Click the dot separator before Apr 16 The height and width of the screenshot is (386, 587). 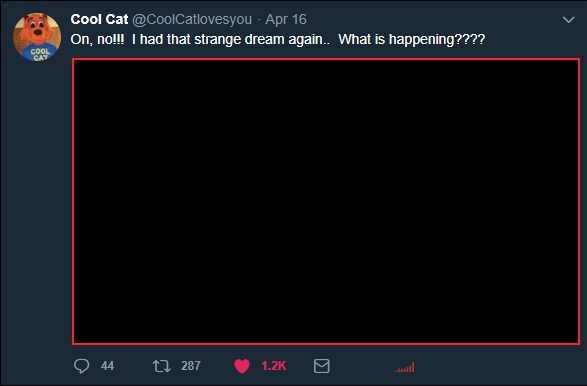pos(259,20)
